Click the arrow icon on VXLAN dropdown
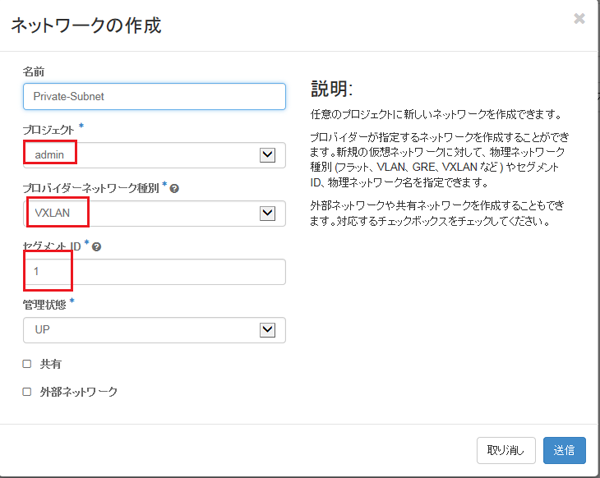The height and width of the screenshot is (478, 600). click(267, 213)
